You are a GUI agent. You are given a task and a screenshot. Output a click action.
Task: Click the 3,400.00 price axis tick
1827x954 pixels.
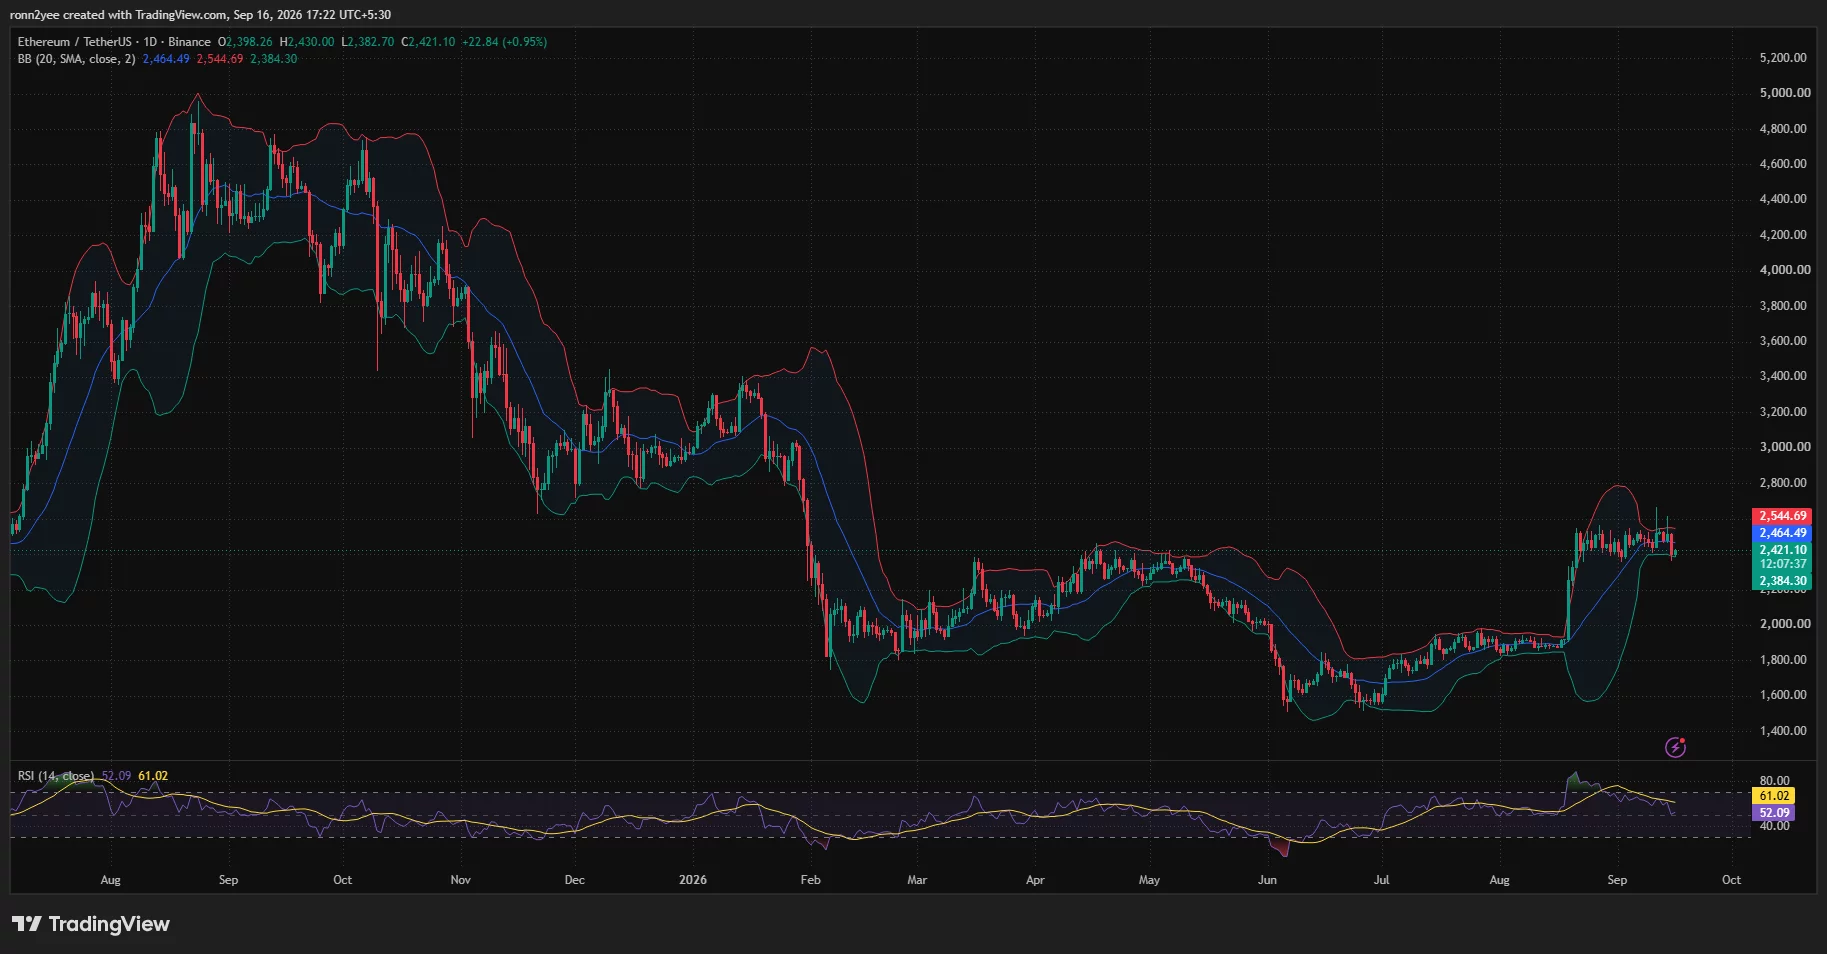click(1783, 376)
